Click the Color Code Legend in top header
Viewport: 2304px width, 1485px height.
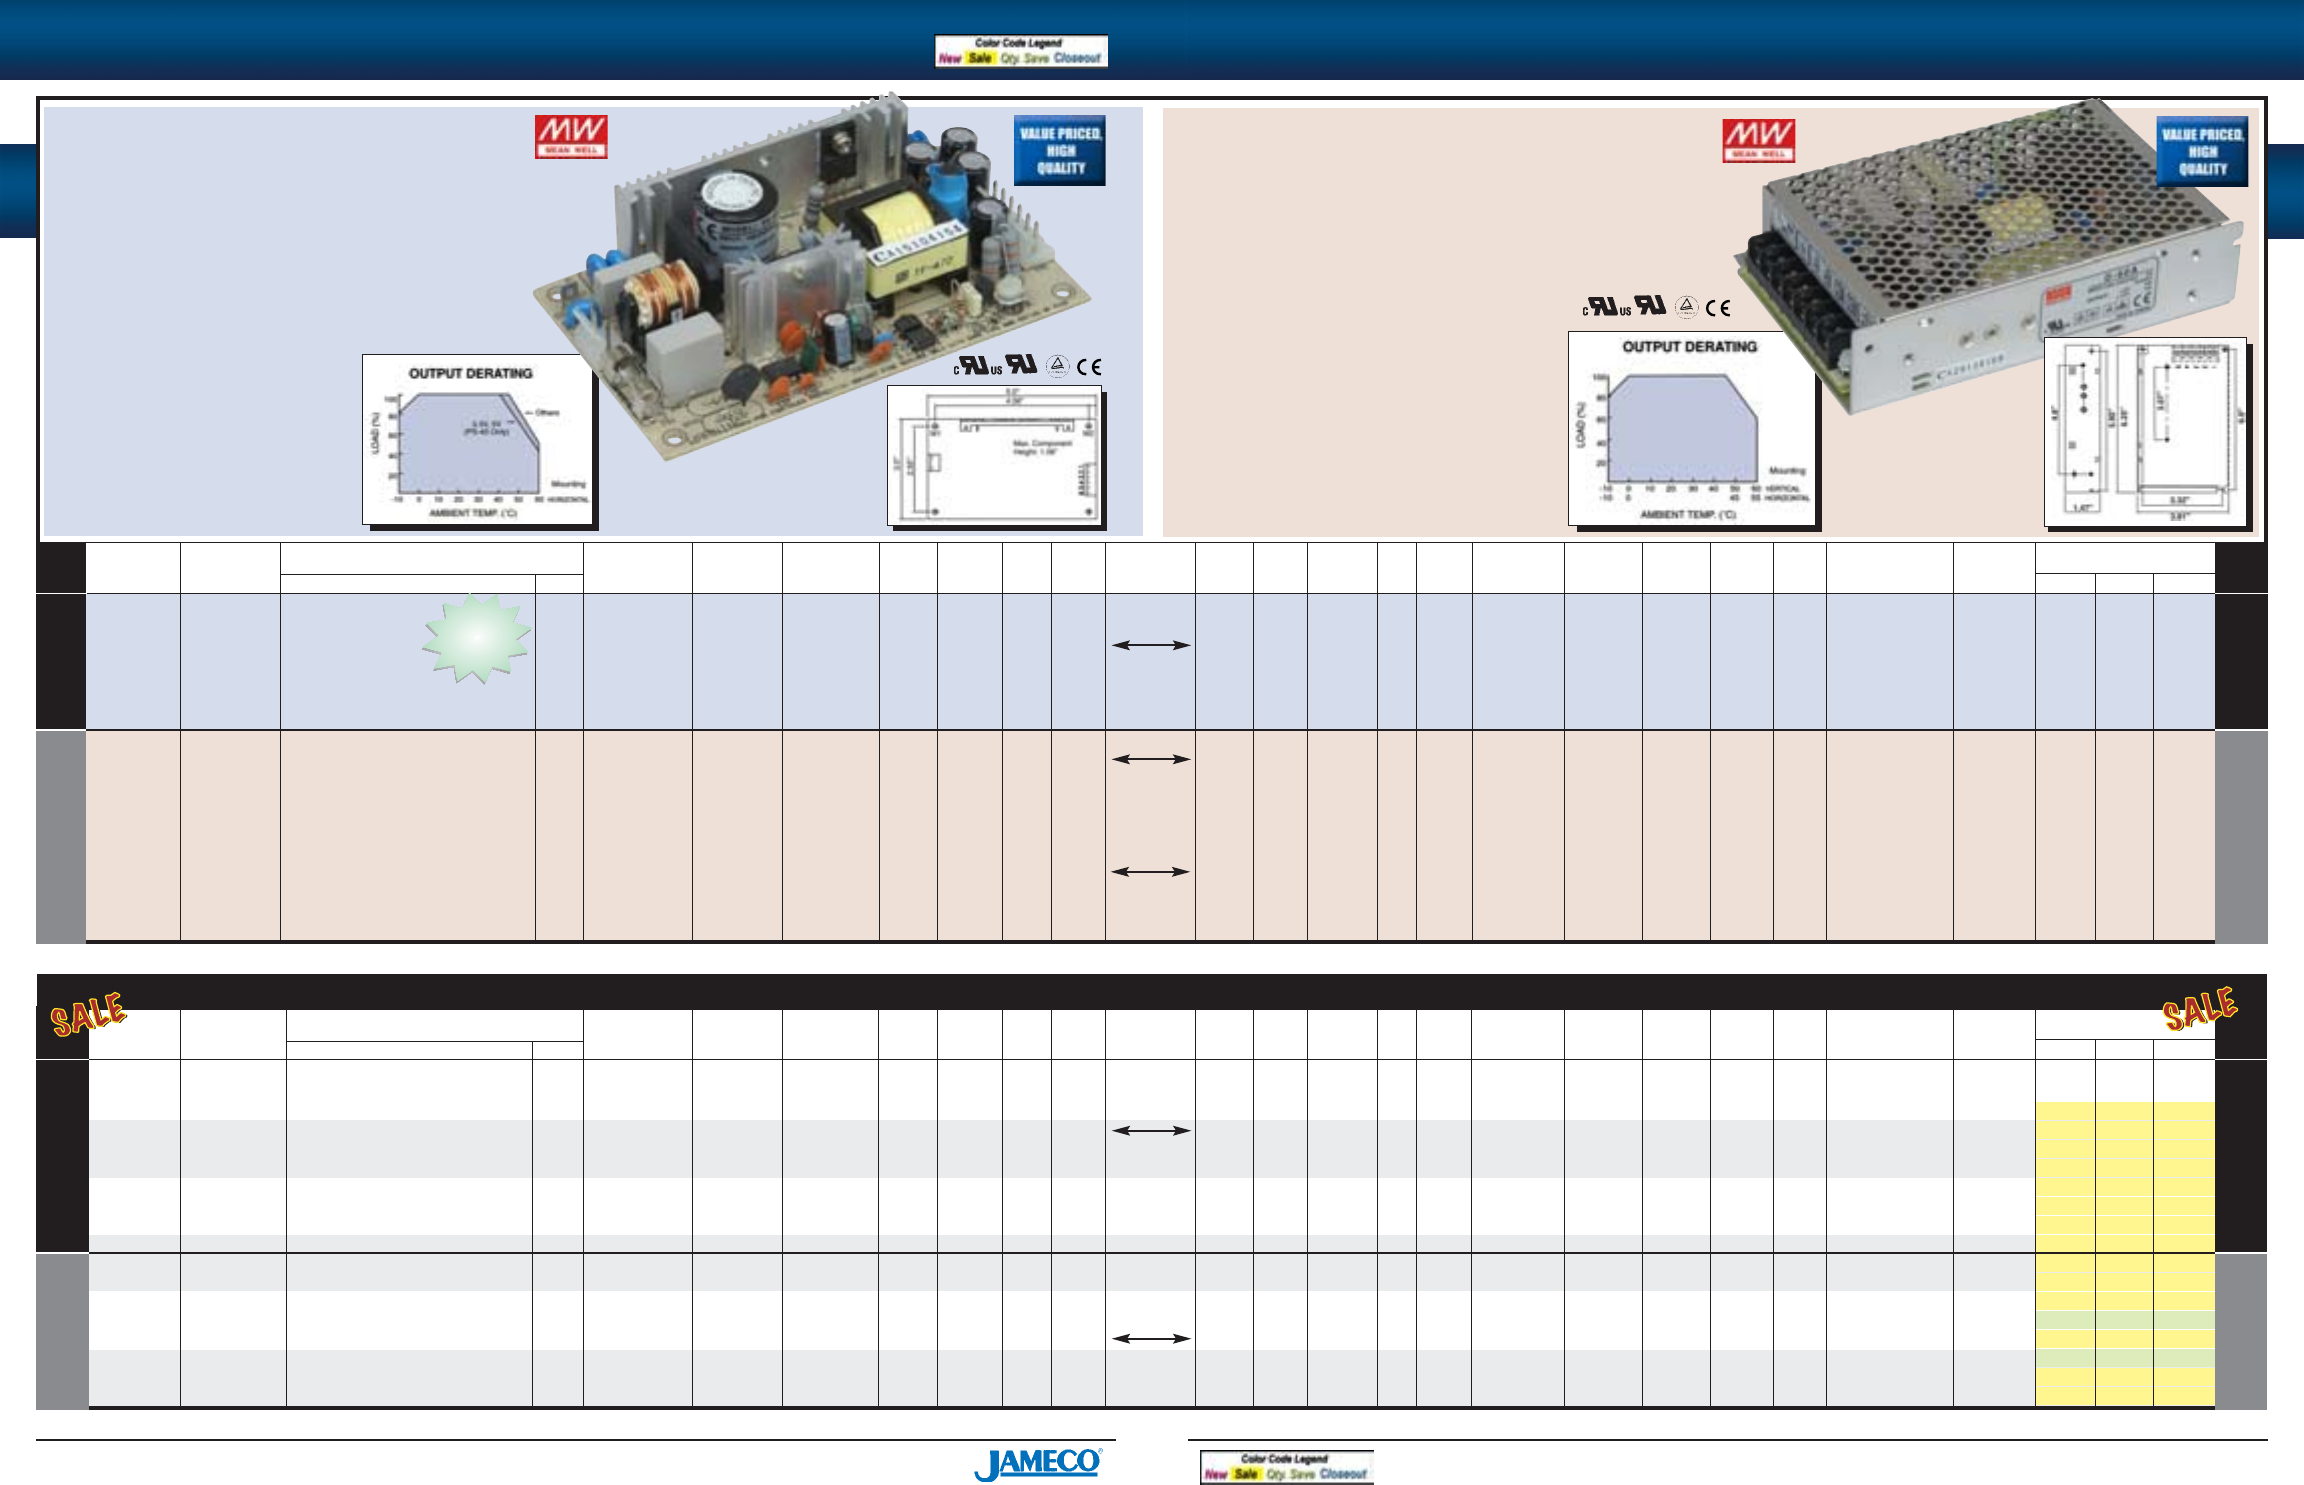tap(1021, 51)
